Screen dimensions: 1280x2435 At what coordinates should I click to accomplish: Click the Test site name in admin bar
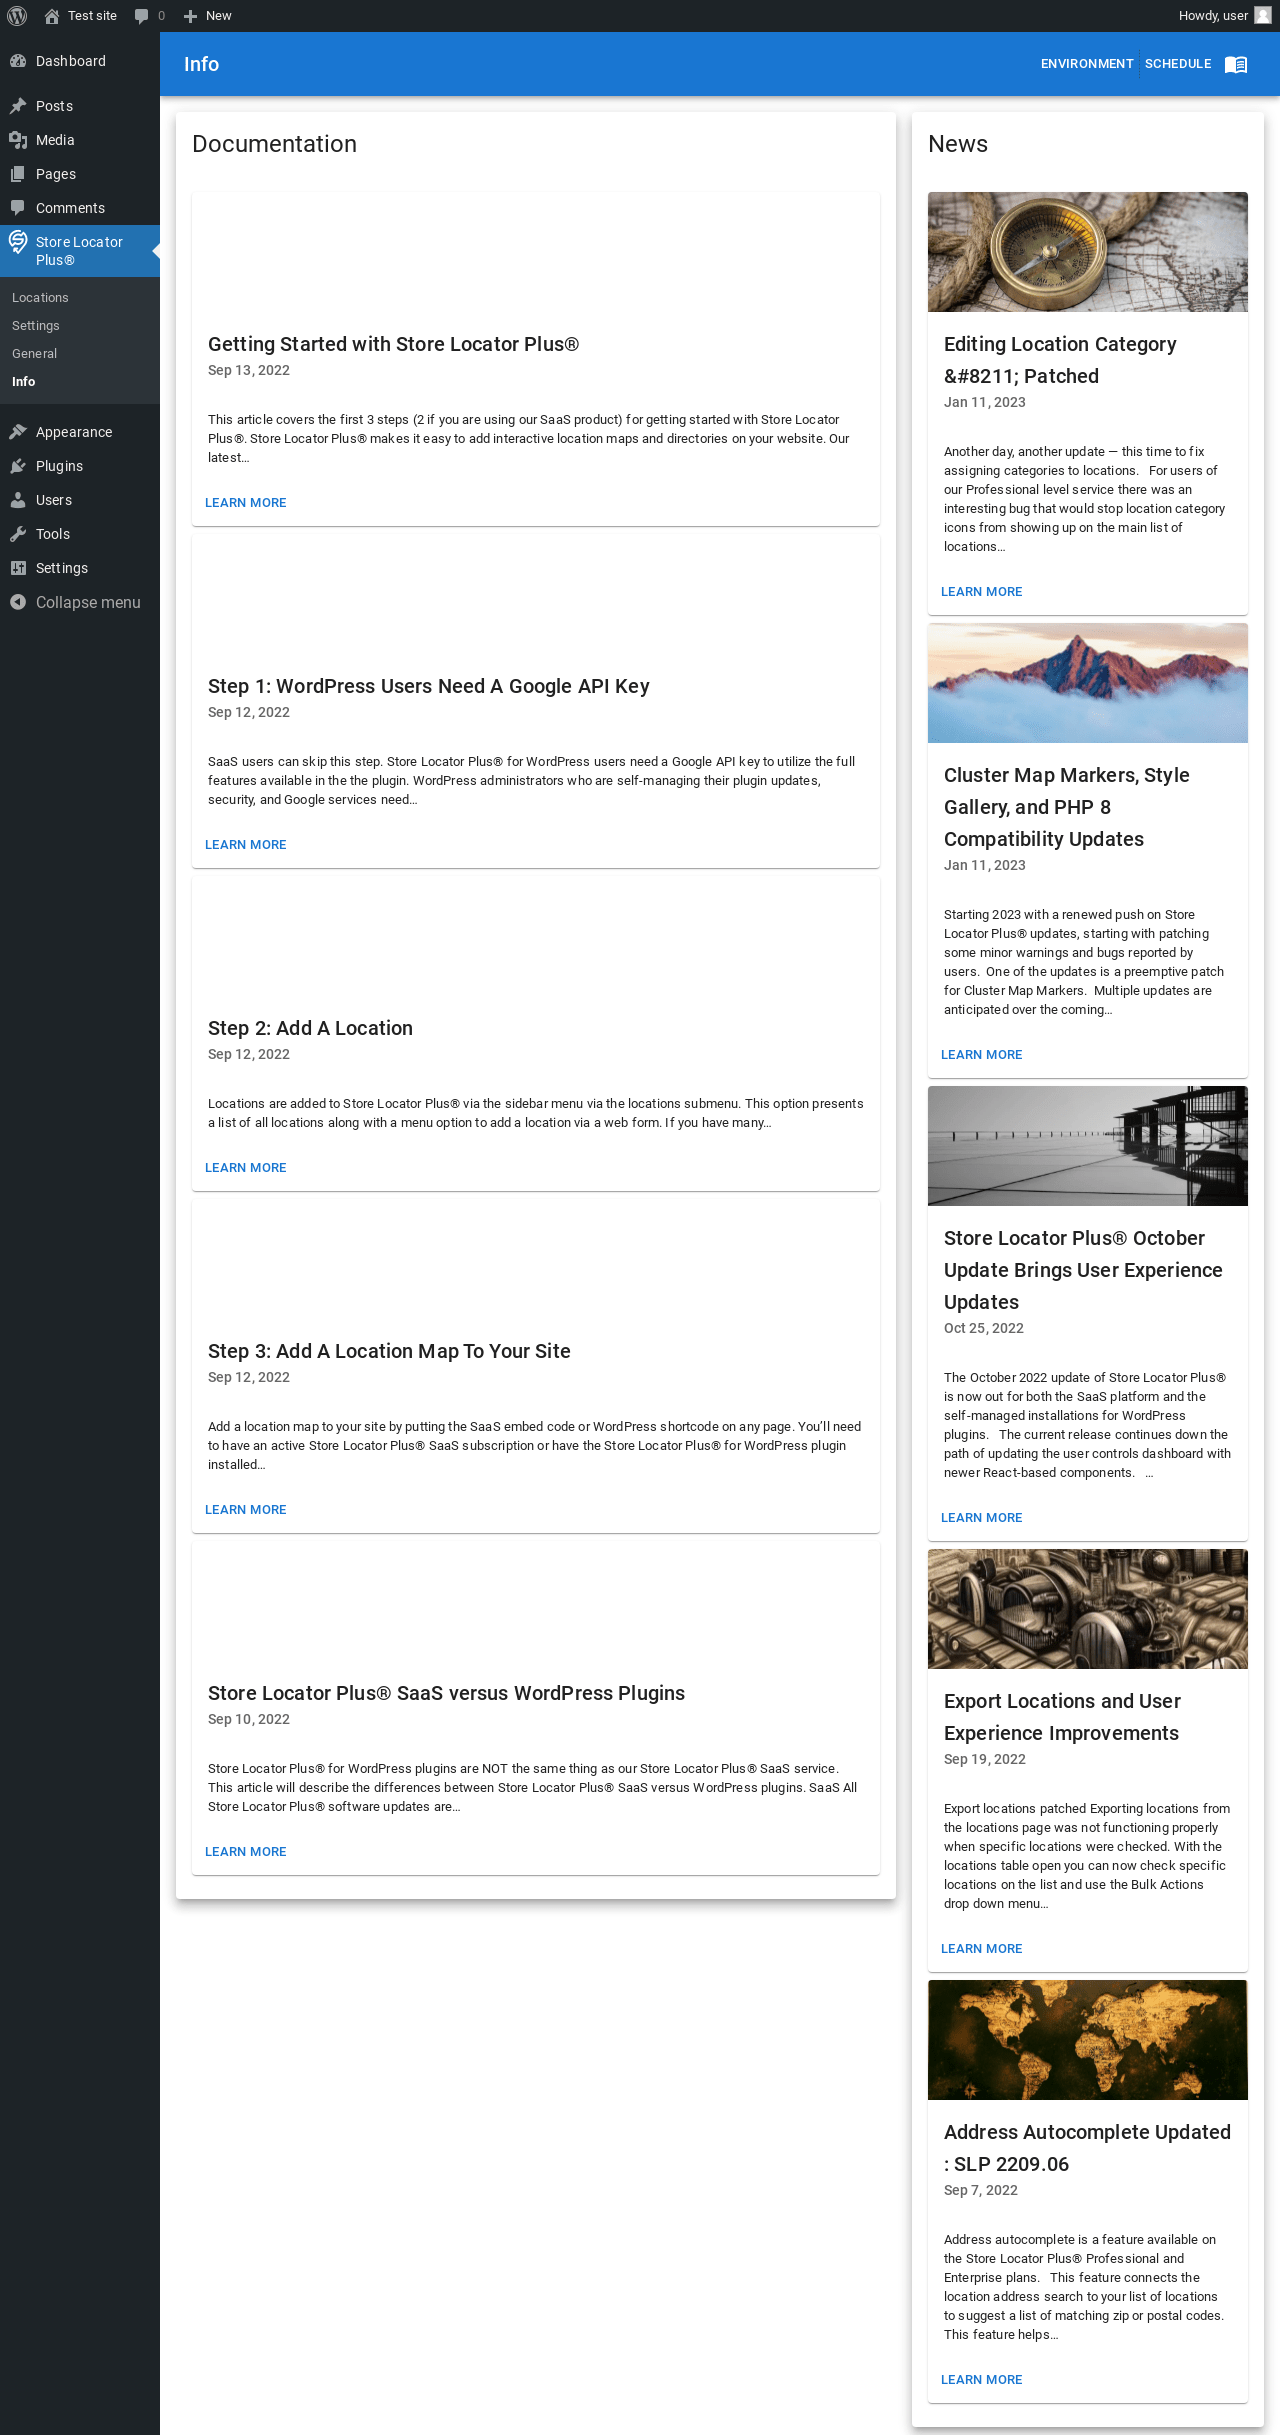click(x=92, y=16)
